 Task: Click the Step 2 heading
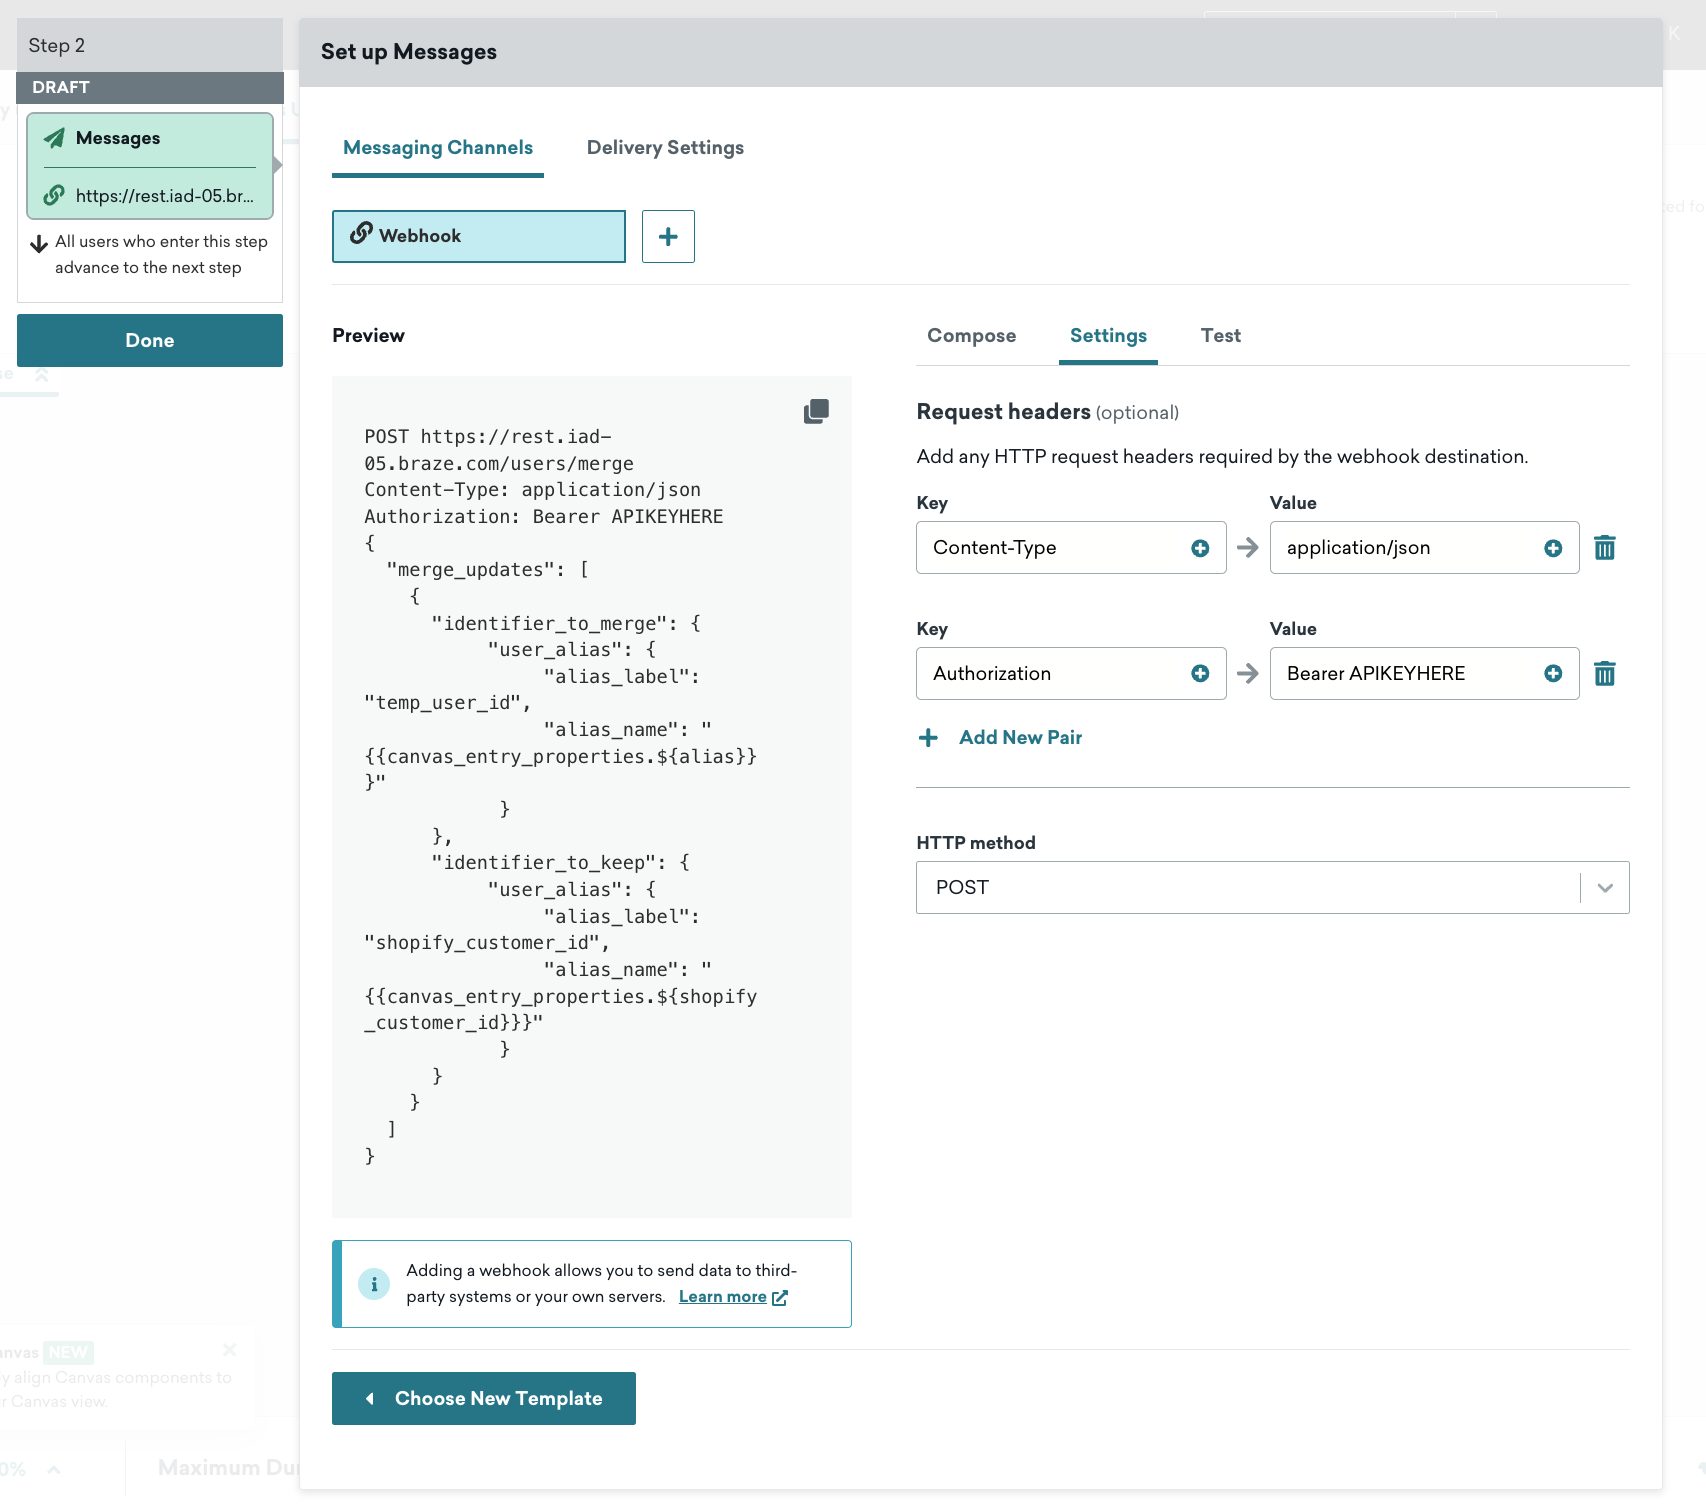coord(57,45)
